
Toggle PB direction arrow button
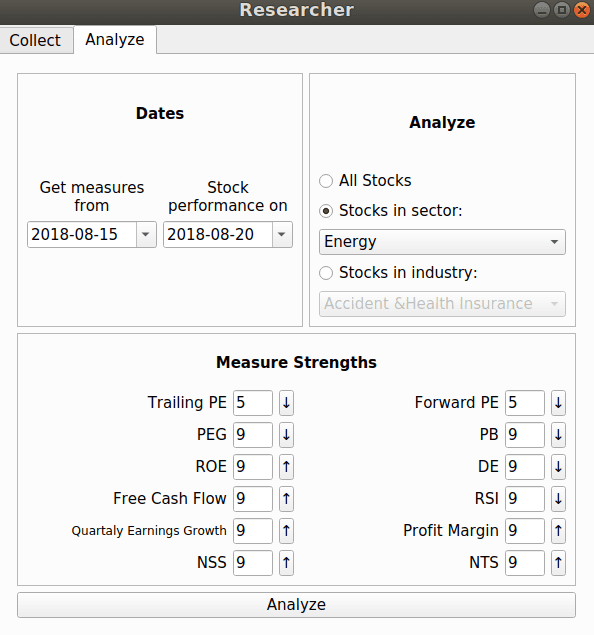[x=558, y=435]
